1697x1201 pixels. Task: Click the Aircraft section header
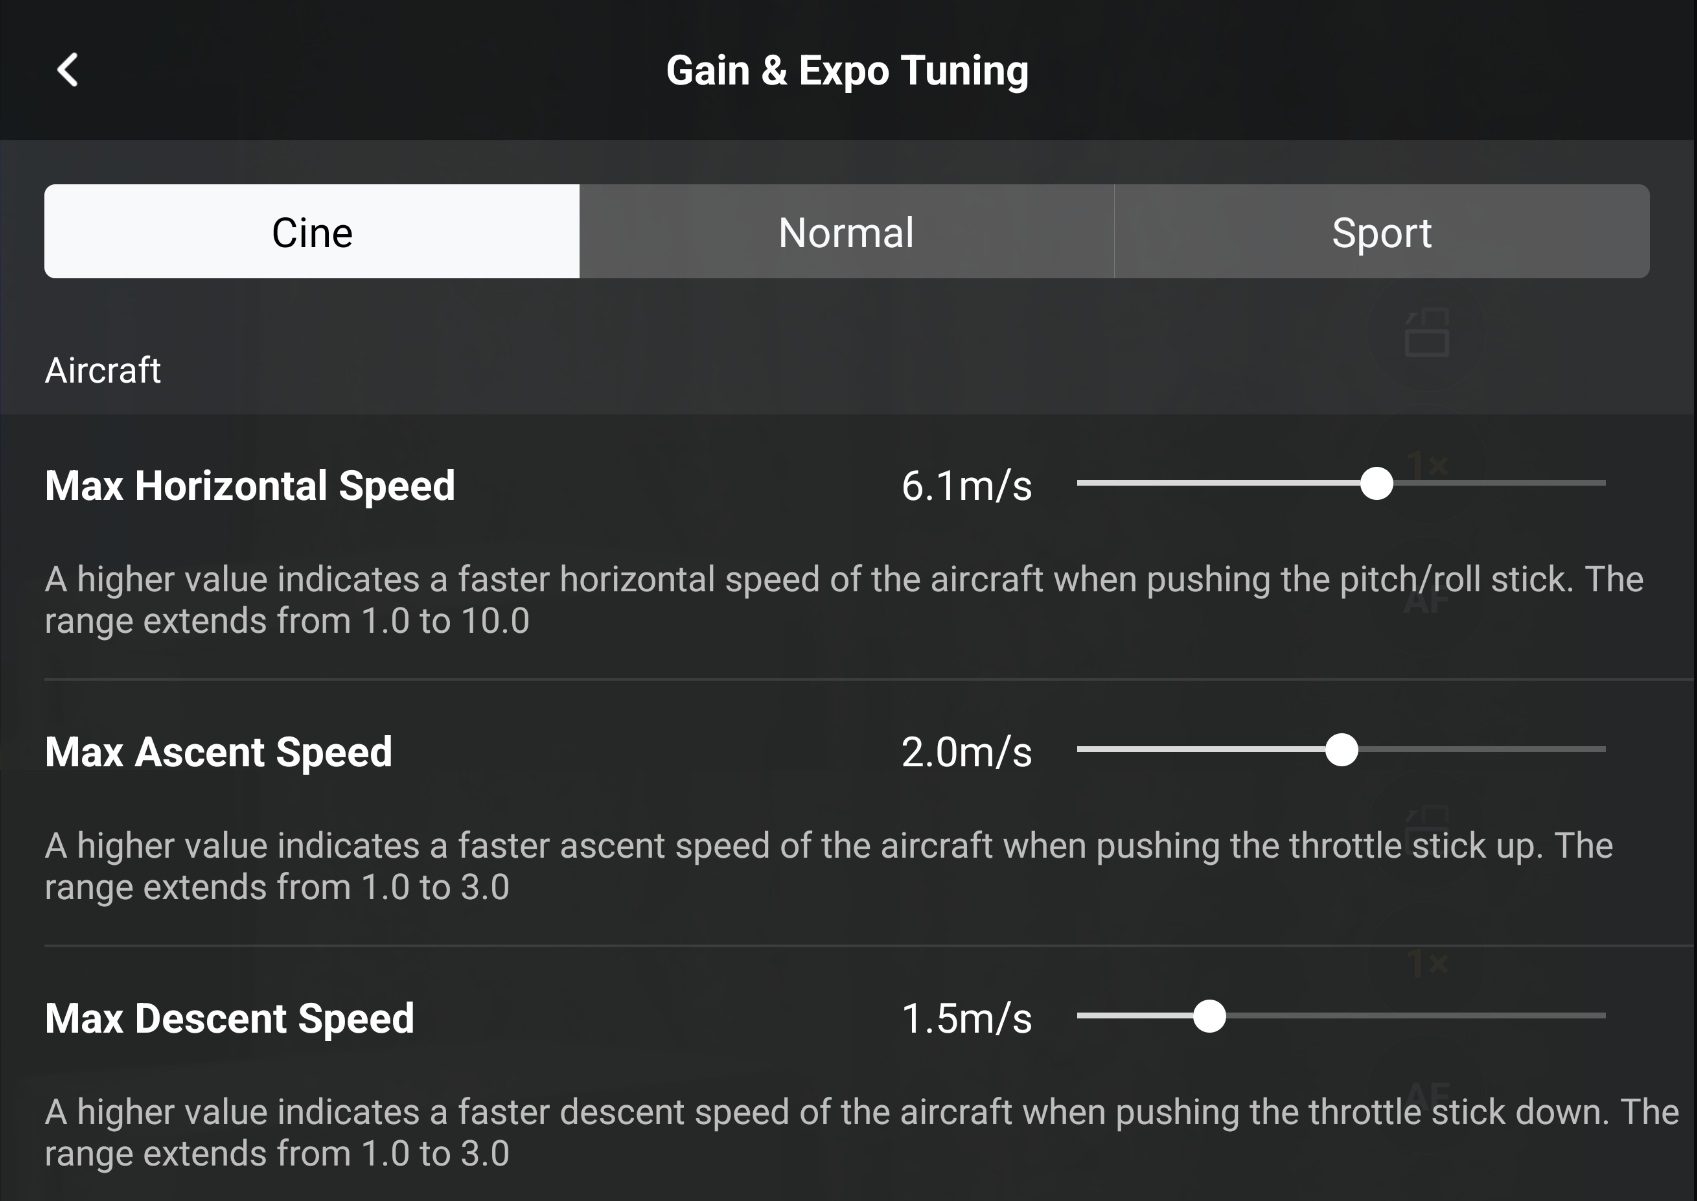[103, 371]
